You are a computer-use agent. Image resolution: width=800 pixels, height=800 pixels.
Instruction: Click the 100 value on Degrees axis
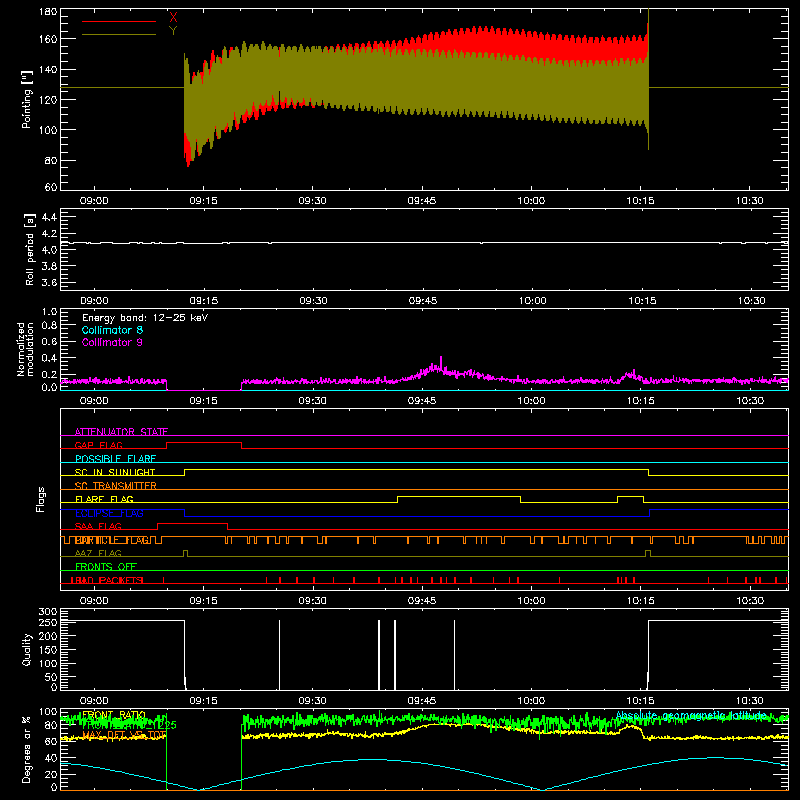click(48, 712)
